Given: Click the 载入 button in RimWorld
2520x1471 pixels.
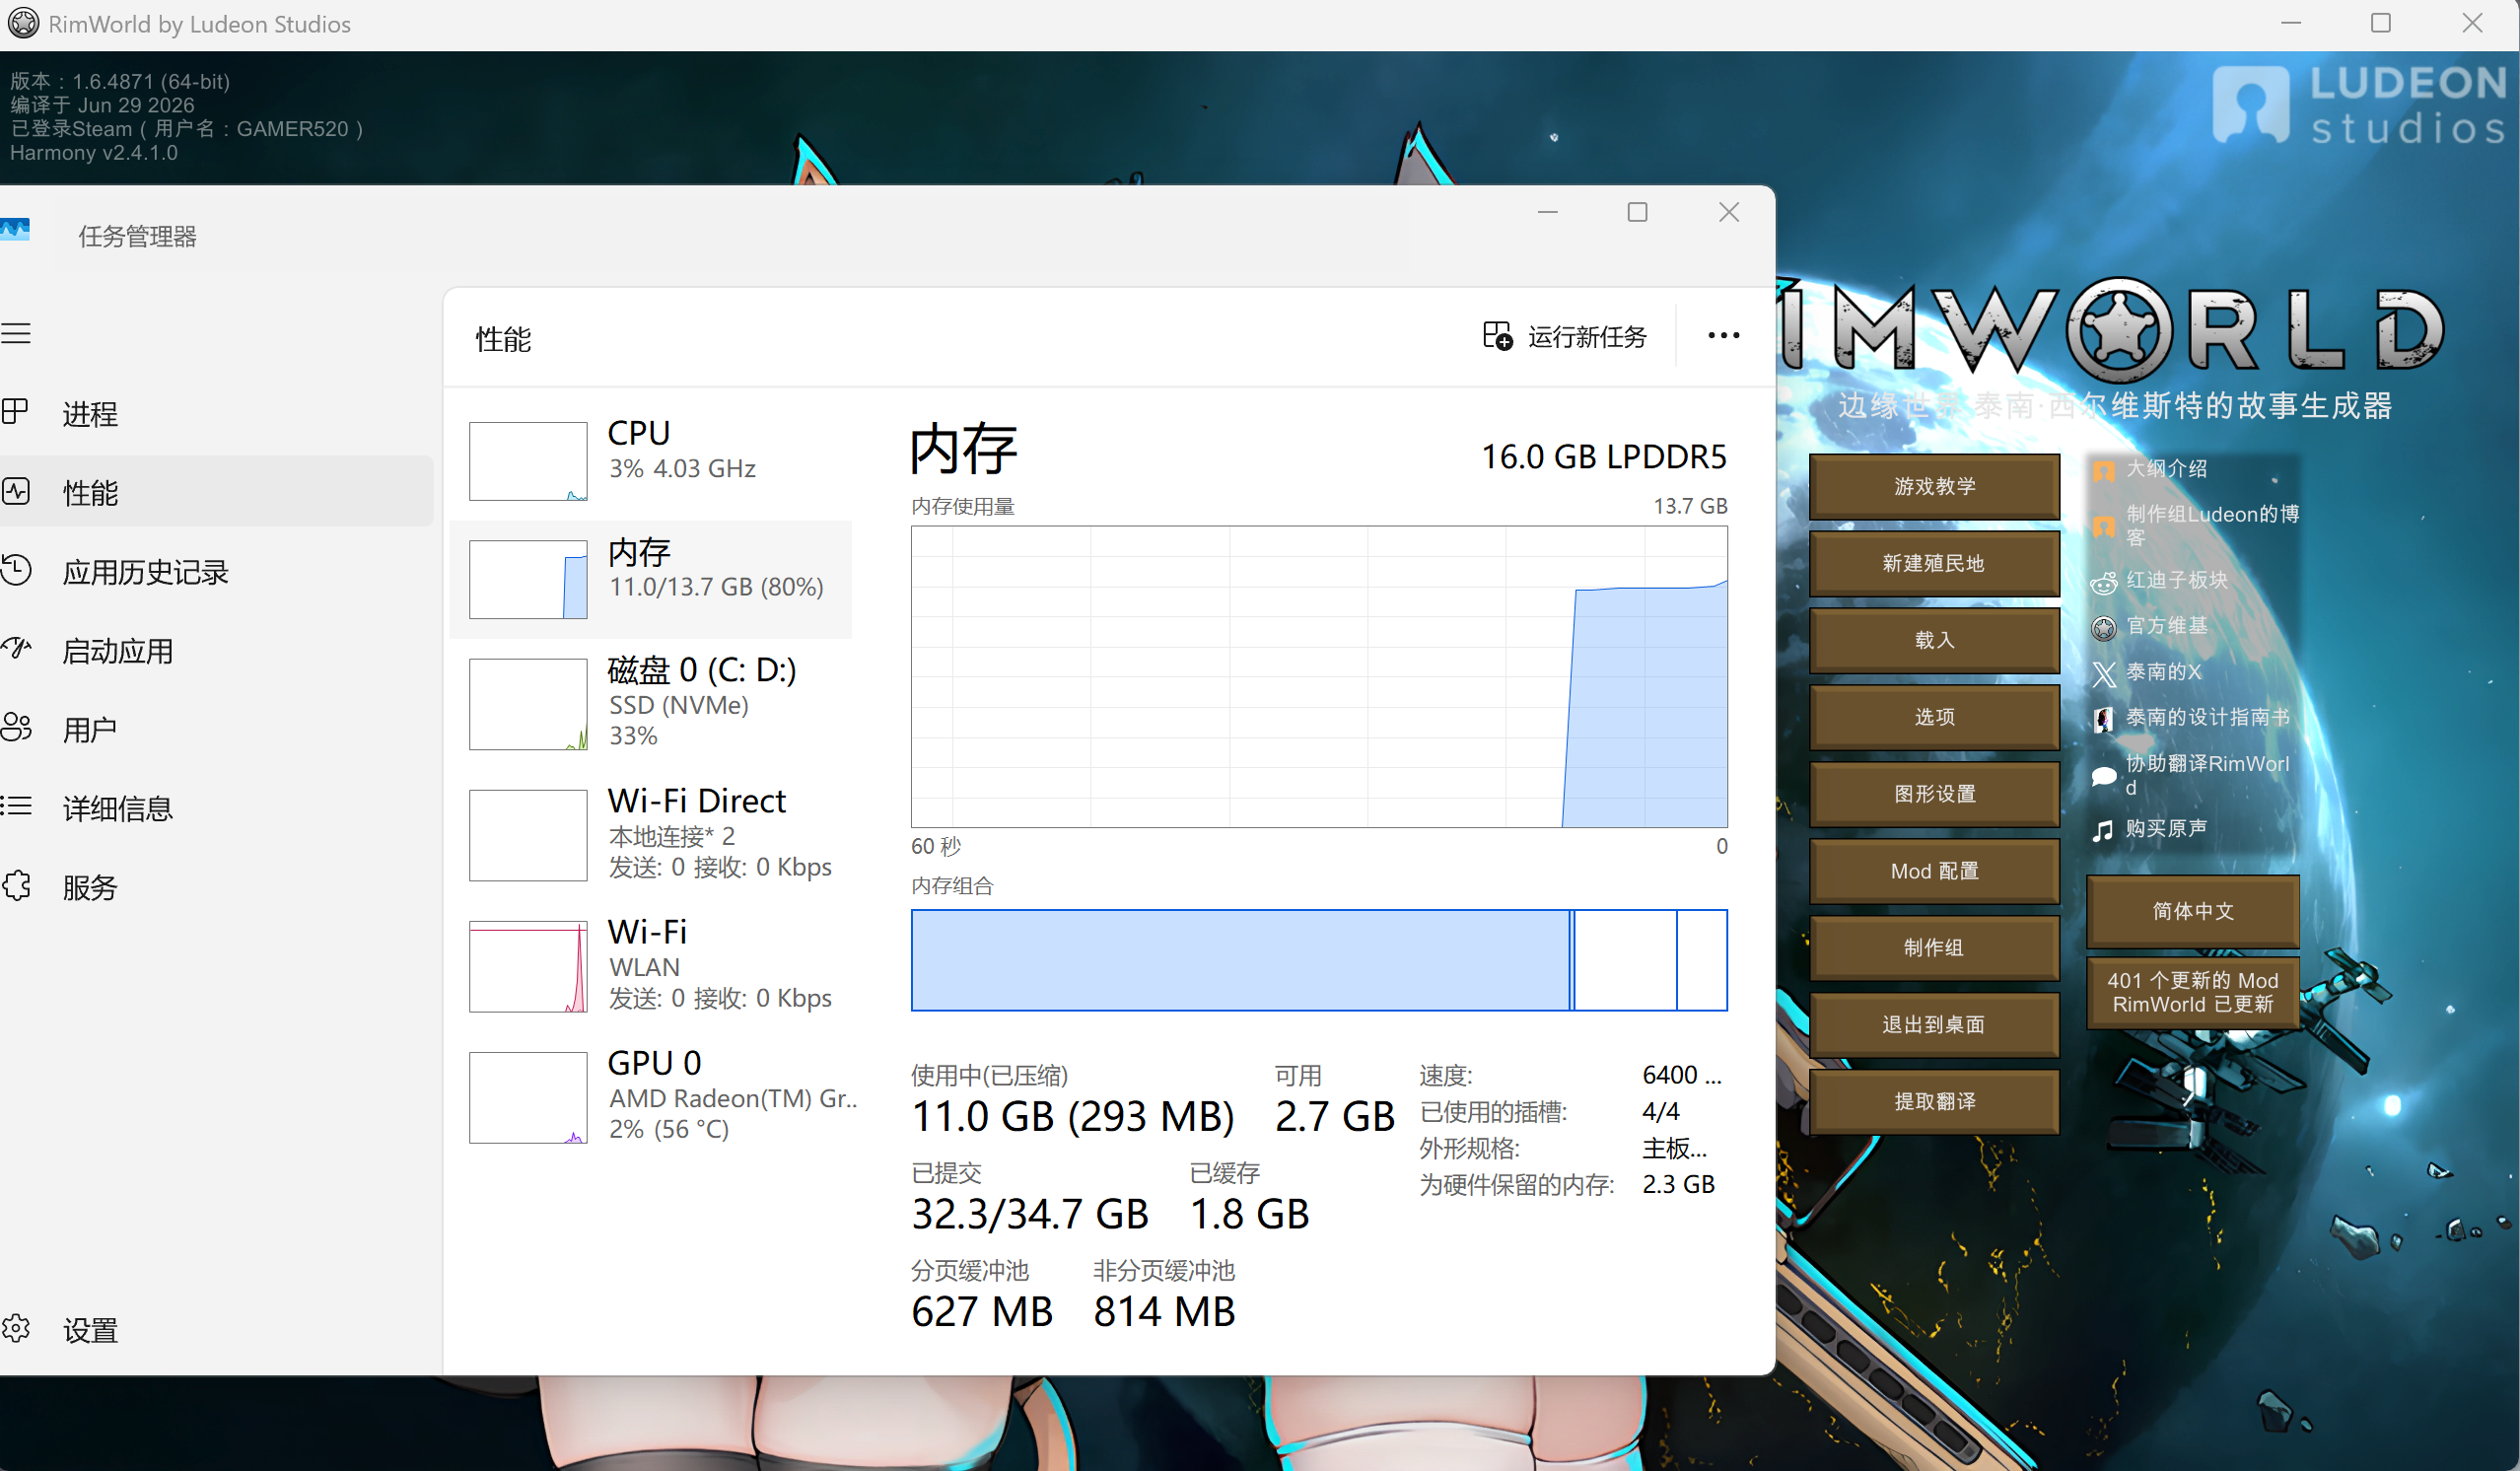Looking at the screenshot, I should [x=1933, y=640].
